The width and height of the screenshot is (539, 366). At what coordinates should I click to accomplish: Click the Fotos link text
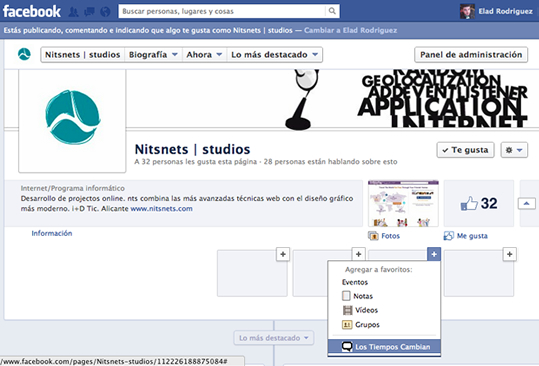tap(390, 236)
